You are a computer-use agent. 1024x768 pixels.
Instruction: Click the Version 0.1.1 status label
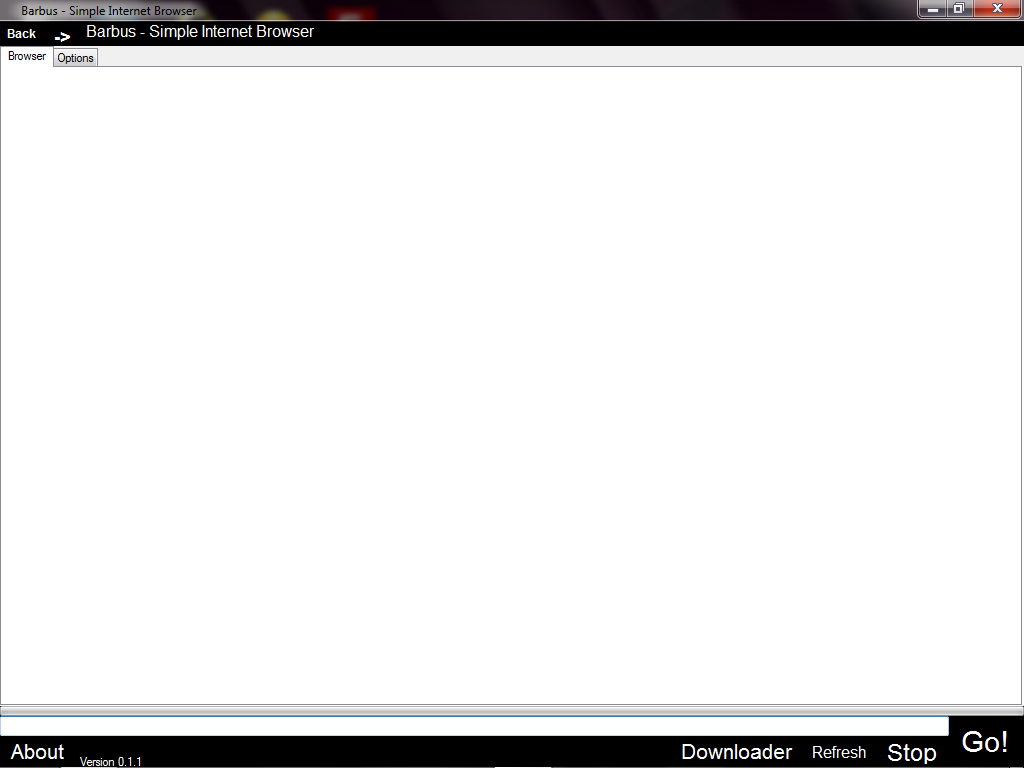click(x=110, y=761)
